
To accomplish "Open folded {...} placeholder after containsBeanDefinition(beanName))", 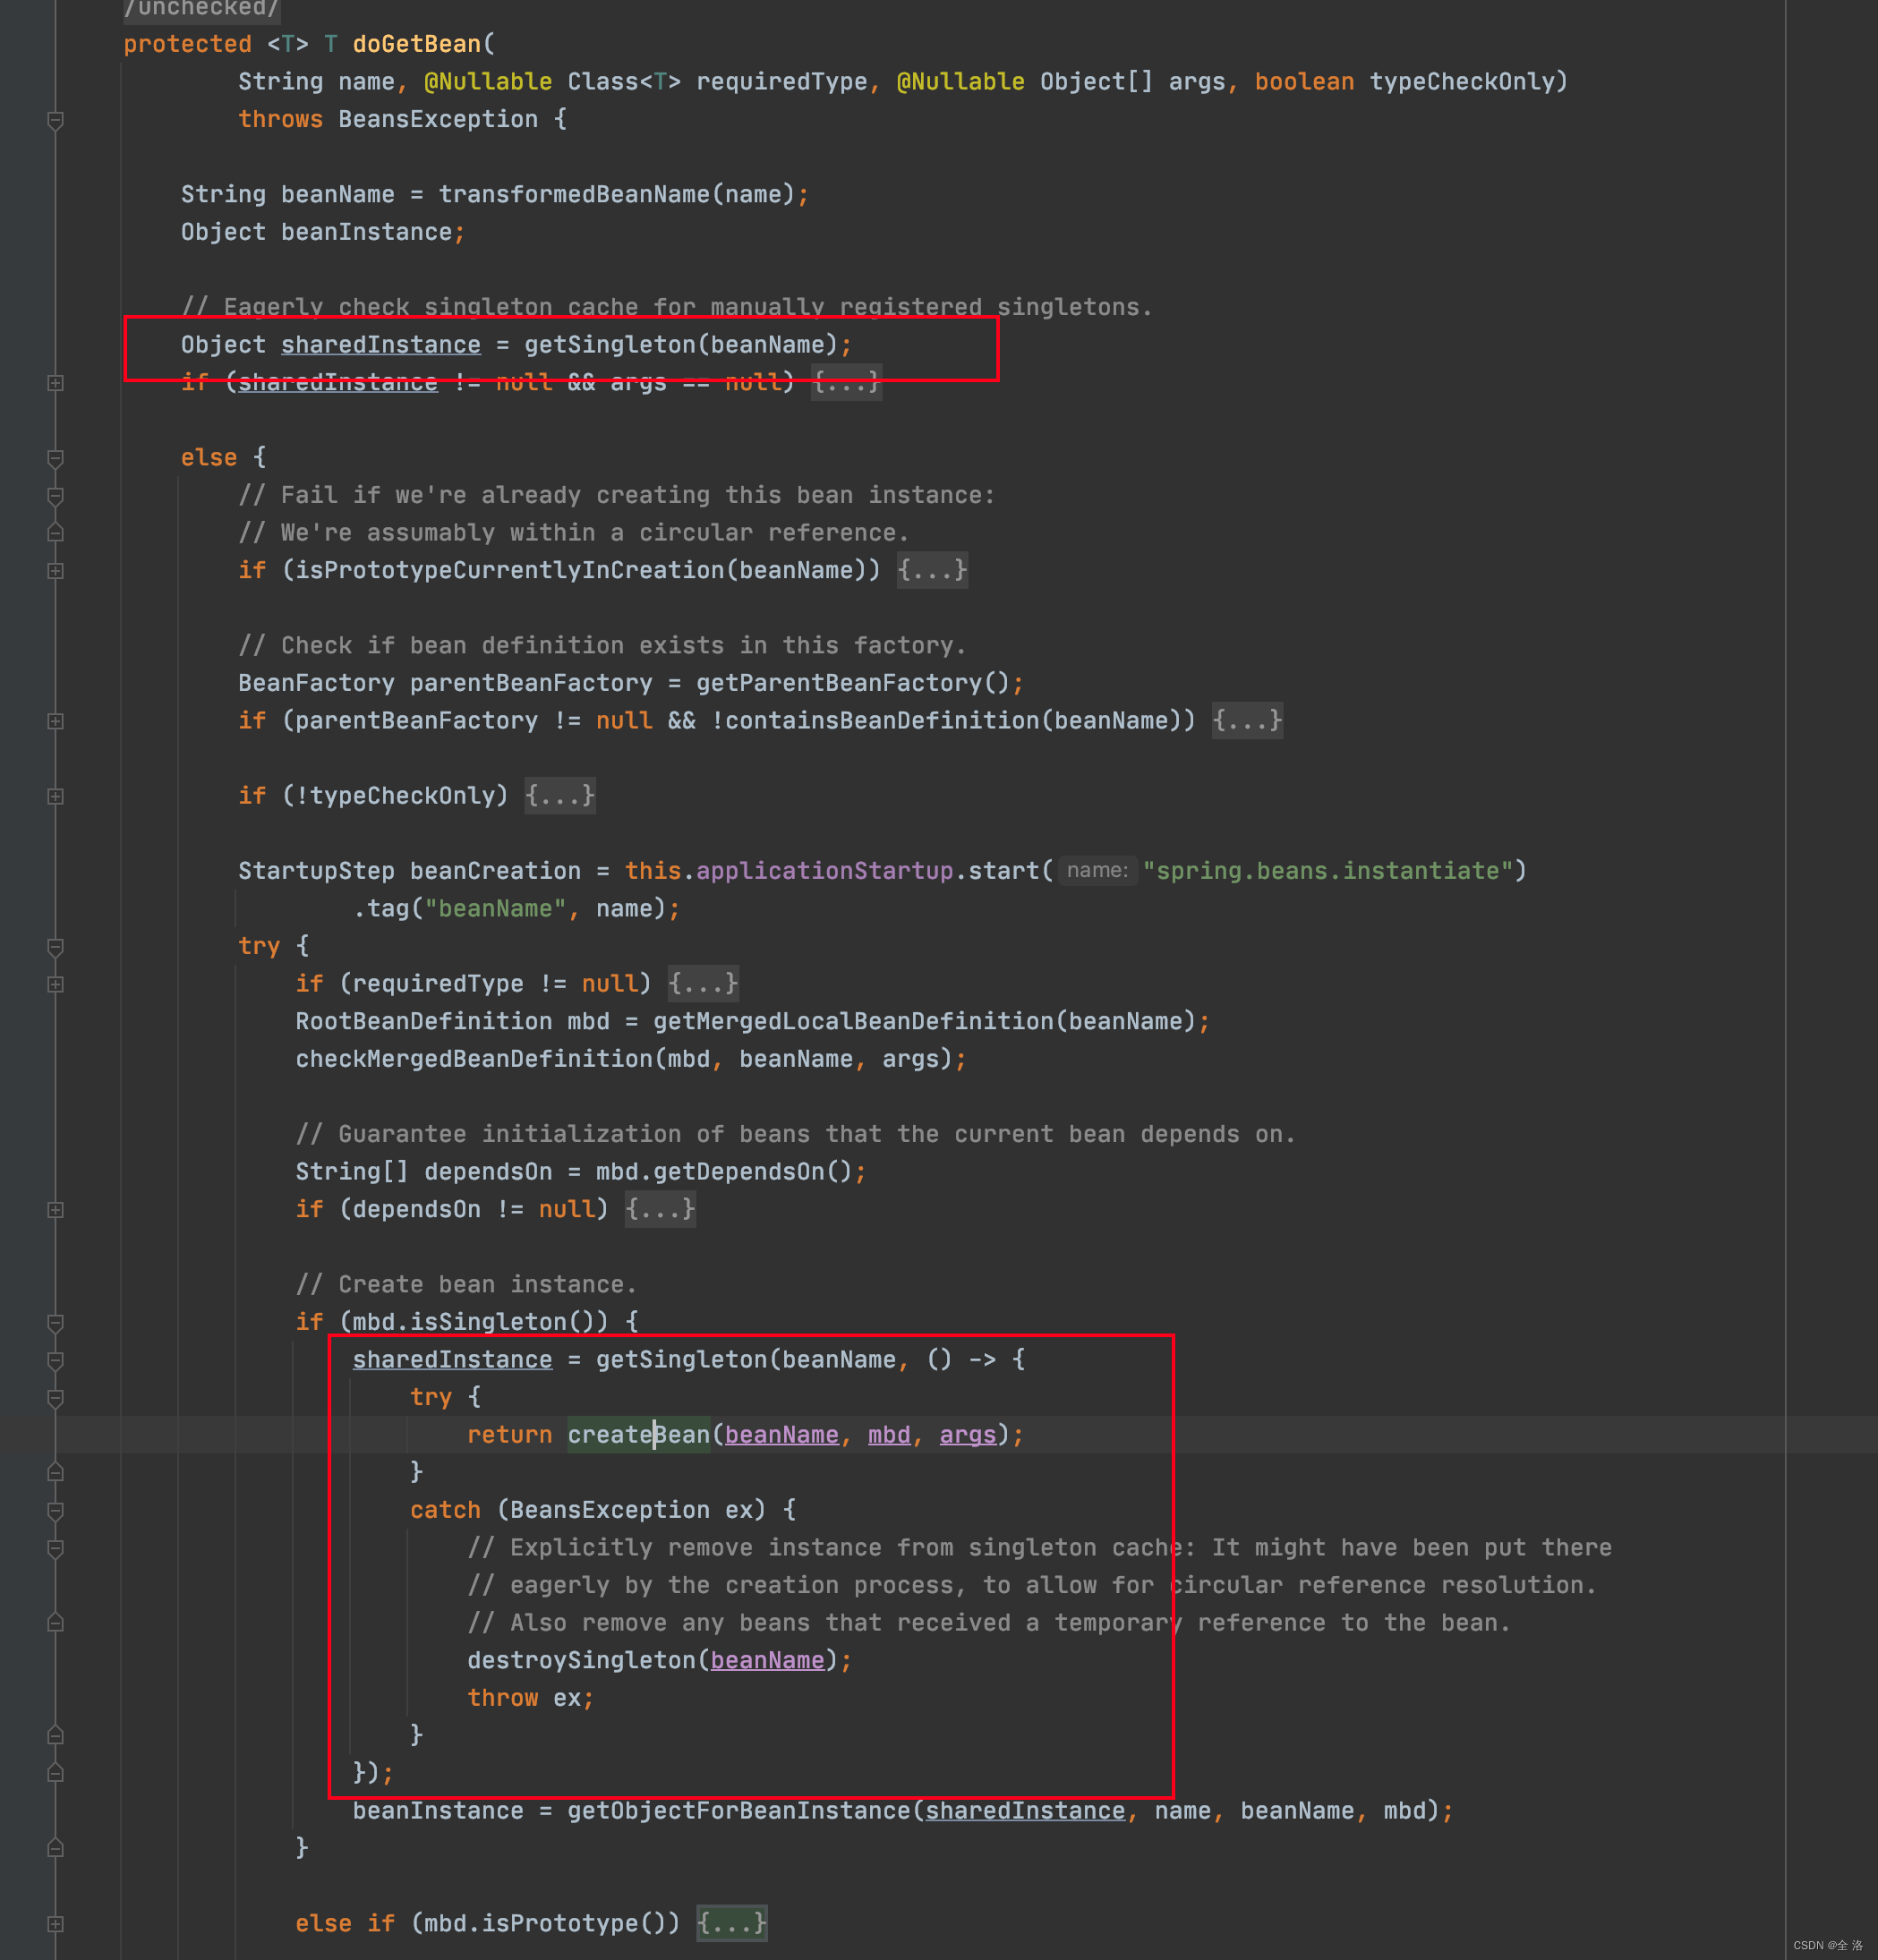I will click(1247, 720).
